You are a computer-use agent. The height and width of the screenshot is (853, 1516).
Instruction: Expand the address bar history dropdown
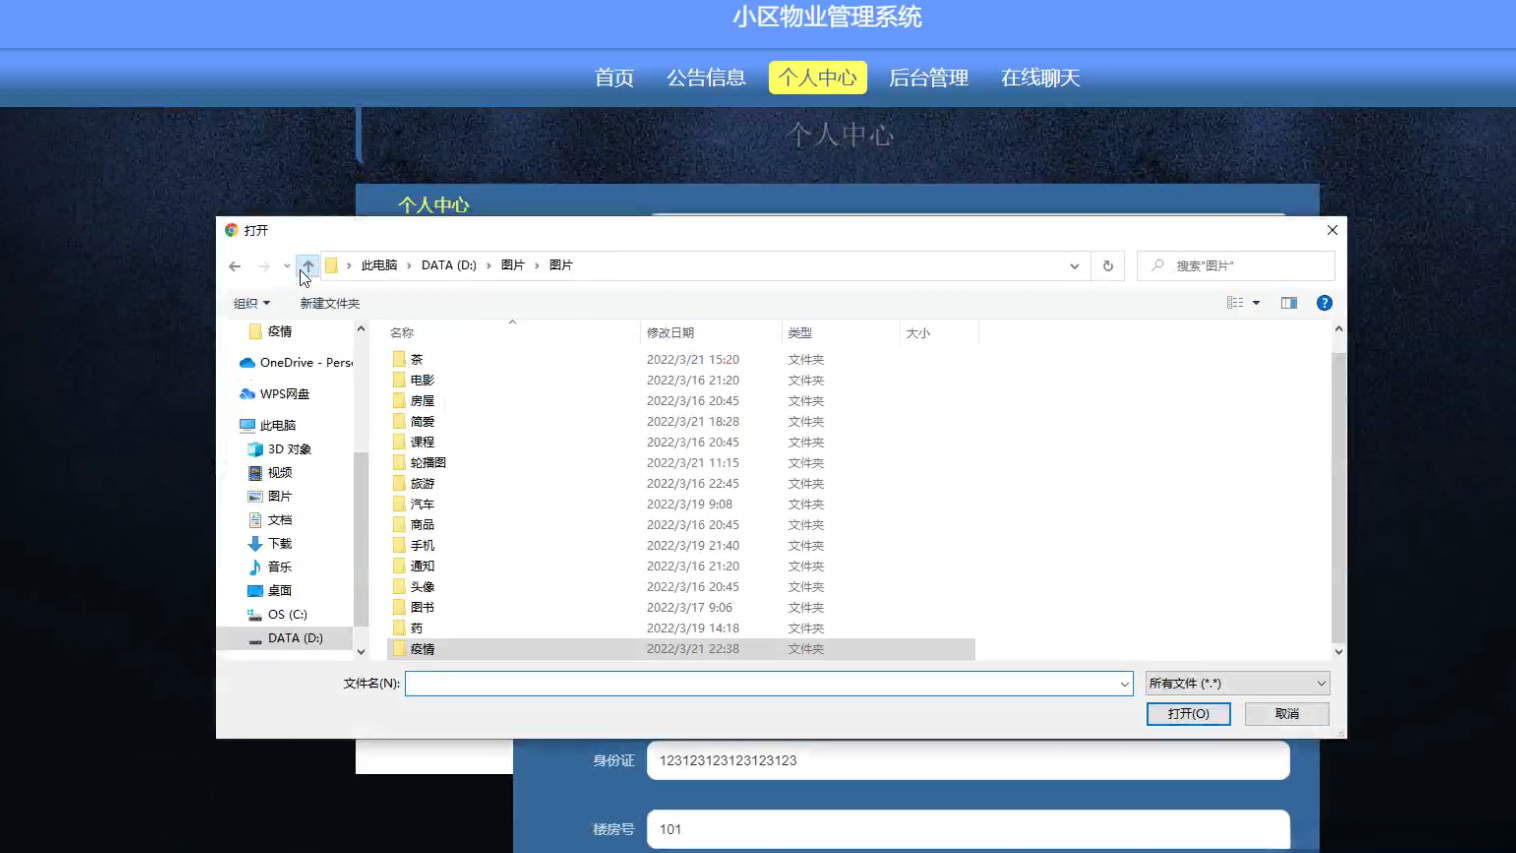pos(1075,265)
